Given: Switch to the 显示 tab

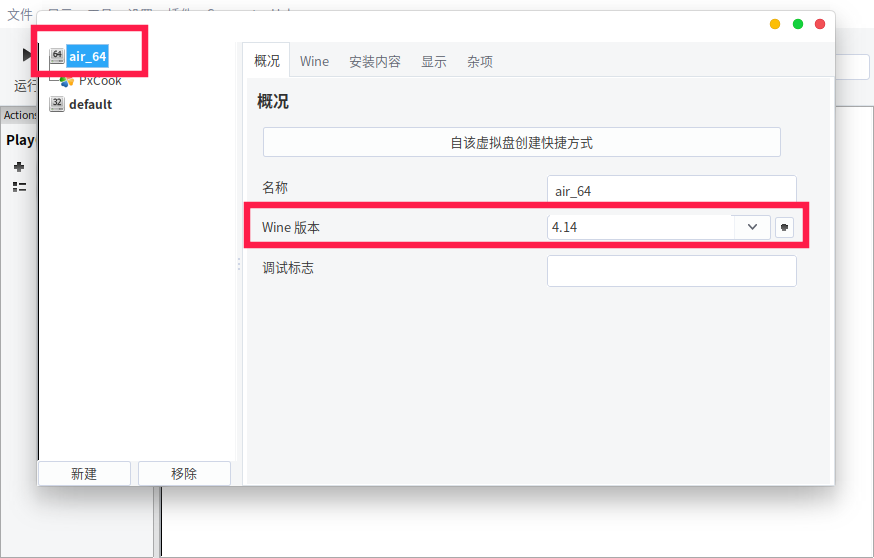Looking at the screenshot, I should pyautogui.click(x=434, y=61).
